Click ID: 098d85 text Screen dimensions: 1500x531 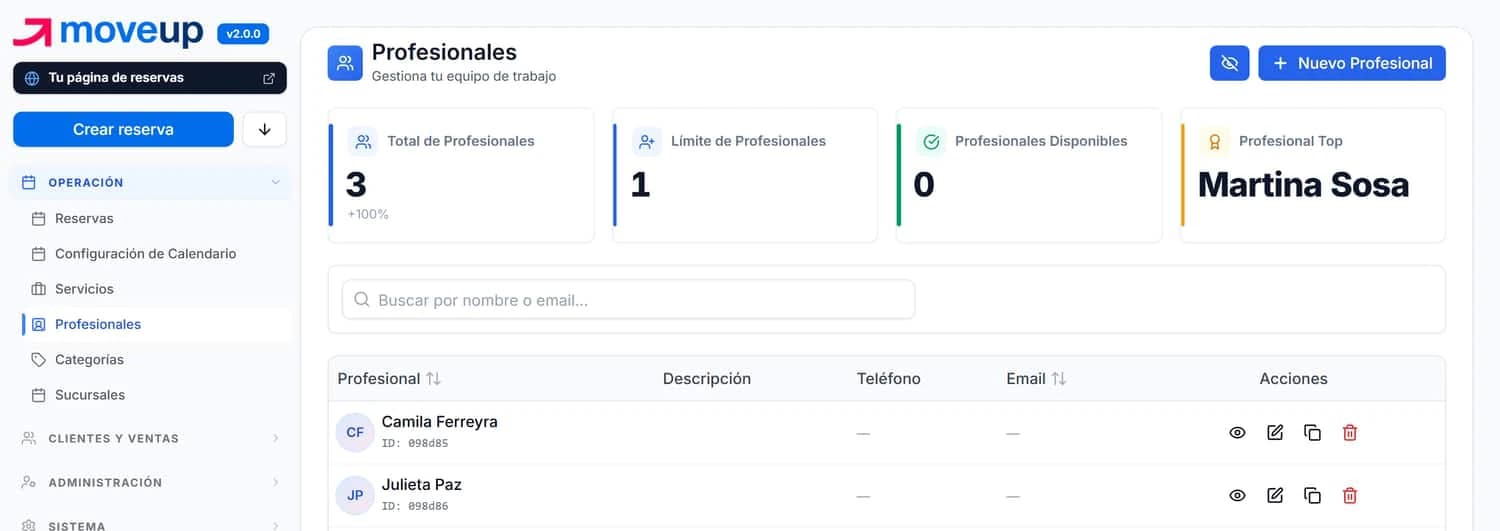click(x=414, y=443)
